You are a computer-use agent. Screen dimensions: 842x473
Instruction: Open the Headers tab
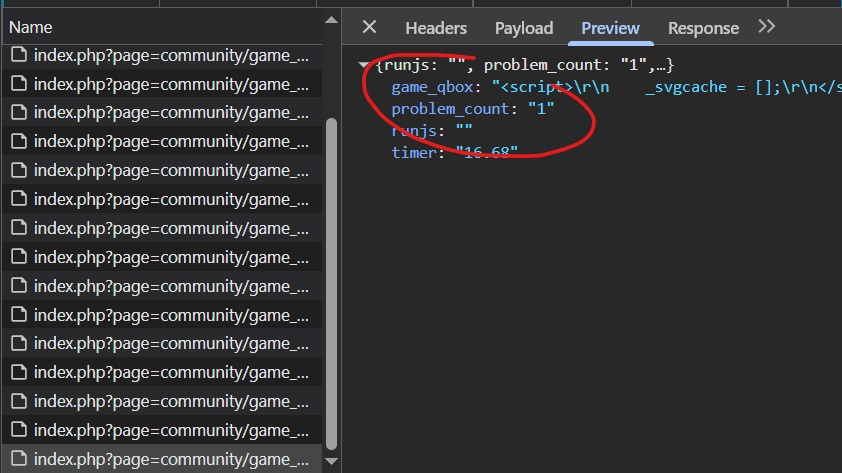[x=435, y=29]
